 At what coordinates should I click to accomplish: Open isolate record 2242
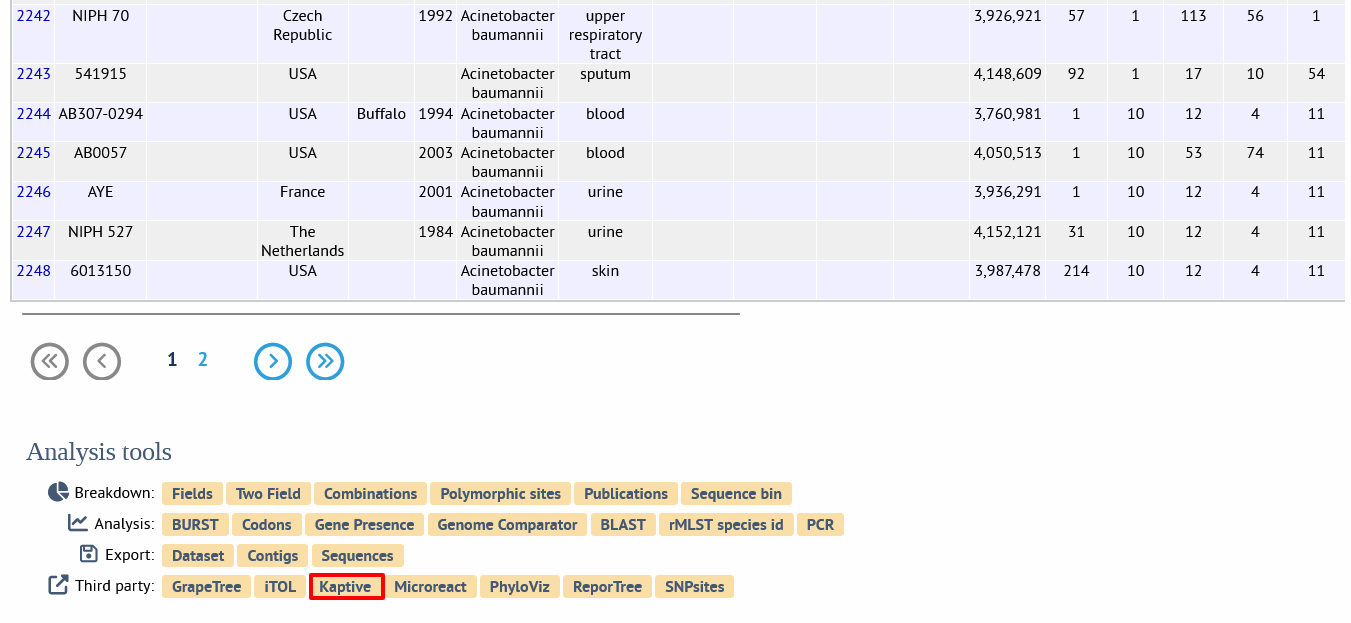[x=34, y=16]
